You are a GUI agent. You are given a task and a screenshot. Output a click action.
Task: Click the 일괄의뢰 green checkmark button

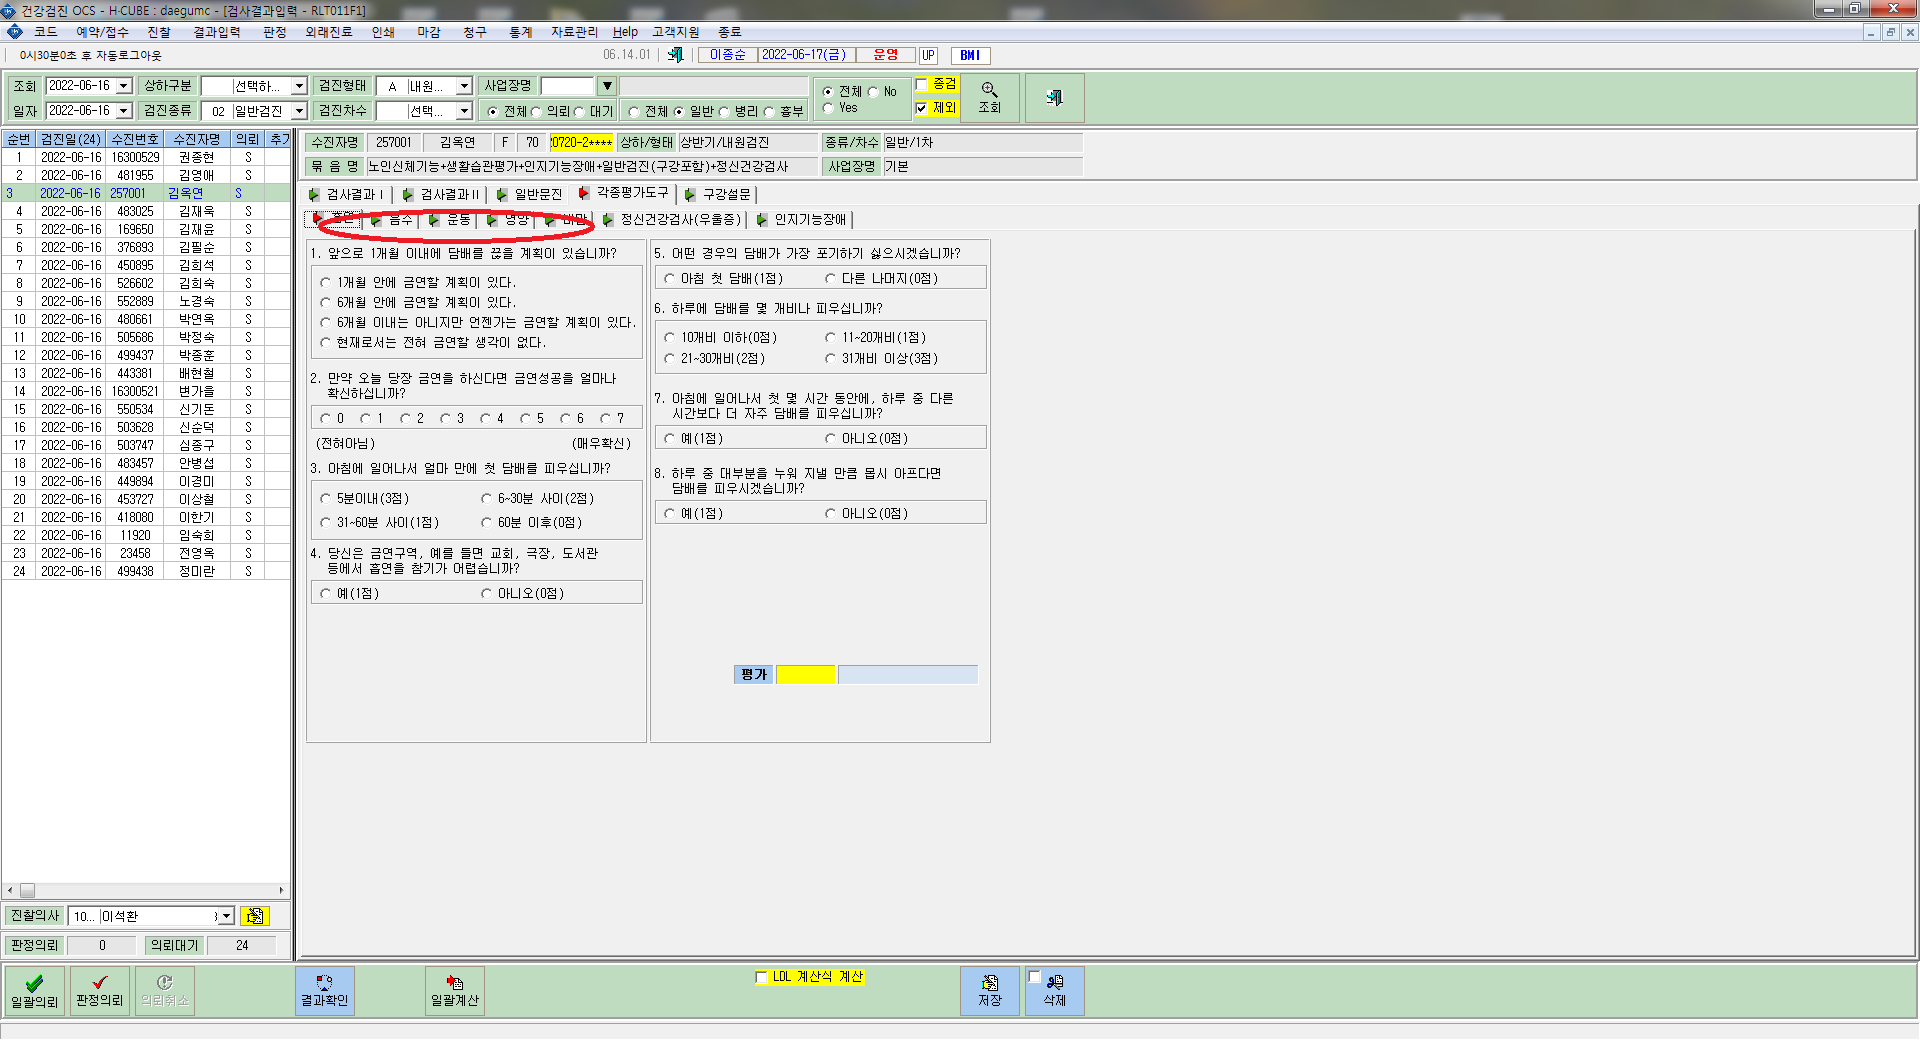click(x=35, y=990)
